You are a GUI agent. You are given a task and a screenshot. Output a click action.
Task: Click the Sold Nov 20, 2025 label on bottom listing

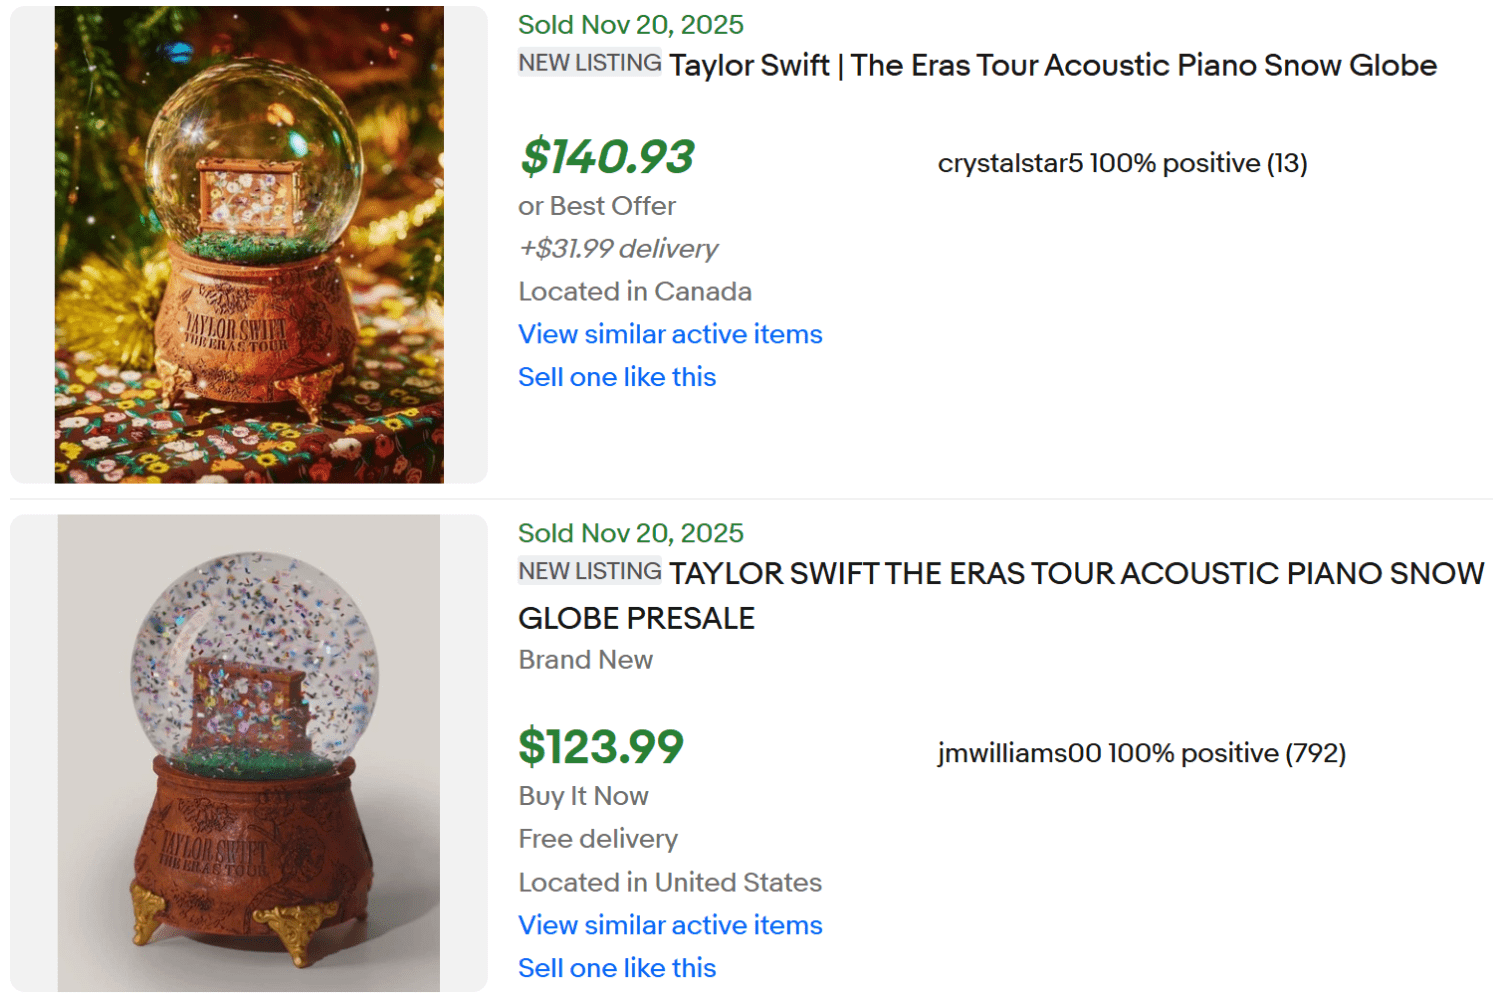pos(630,533)
